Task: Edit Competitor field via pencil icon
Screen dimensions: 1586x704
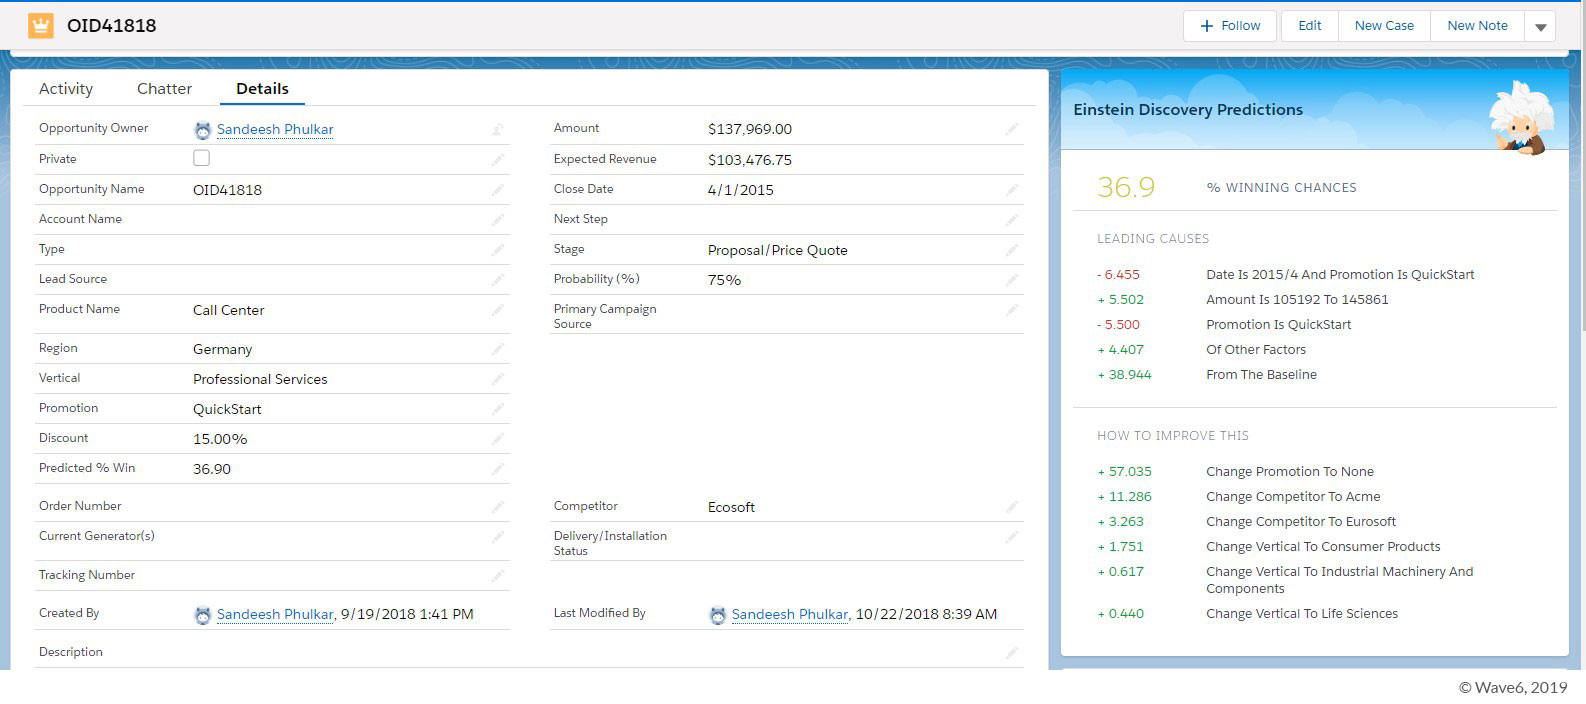Action: coord(1011,507)
